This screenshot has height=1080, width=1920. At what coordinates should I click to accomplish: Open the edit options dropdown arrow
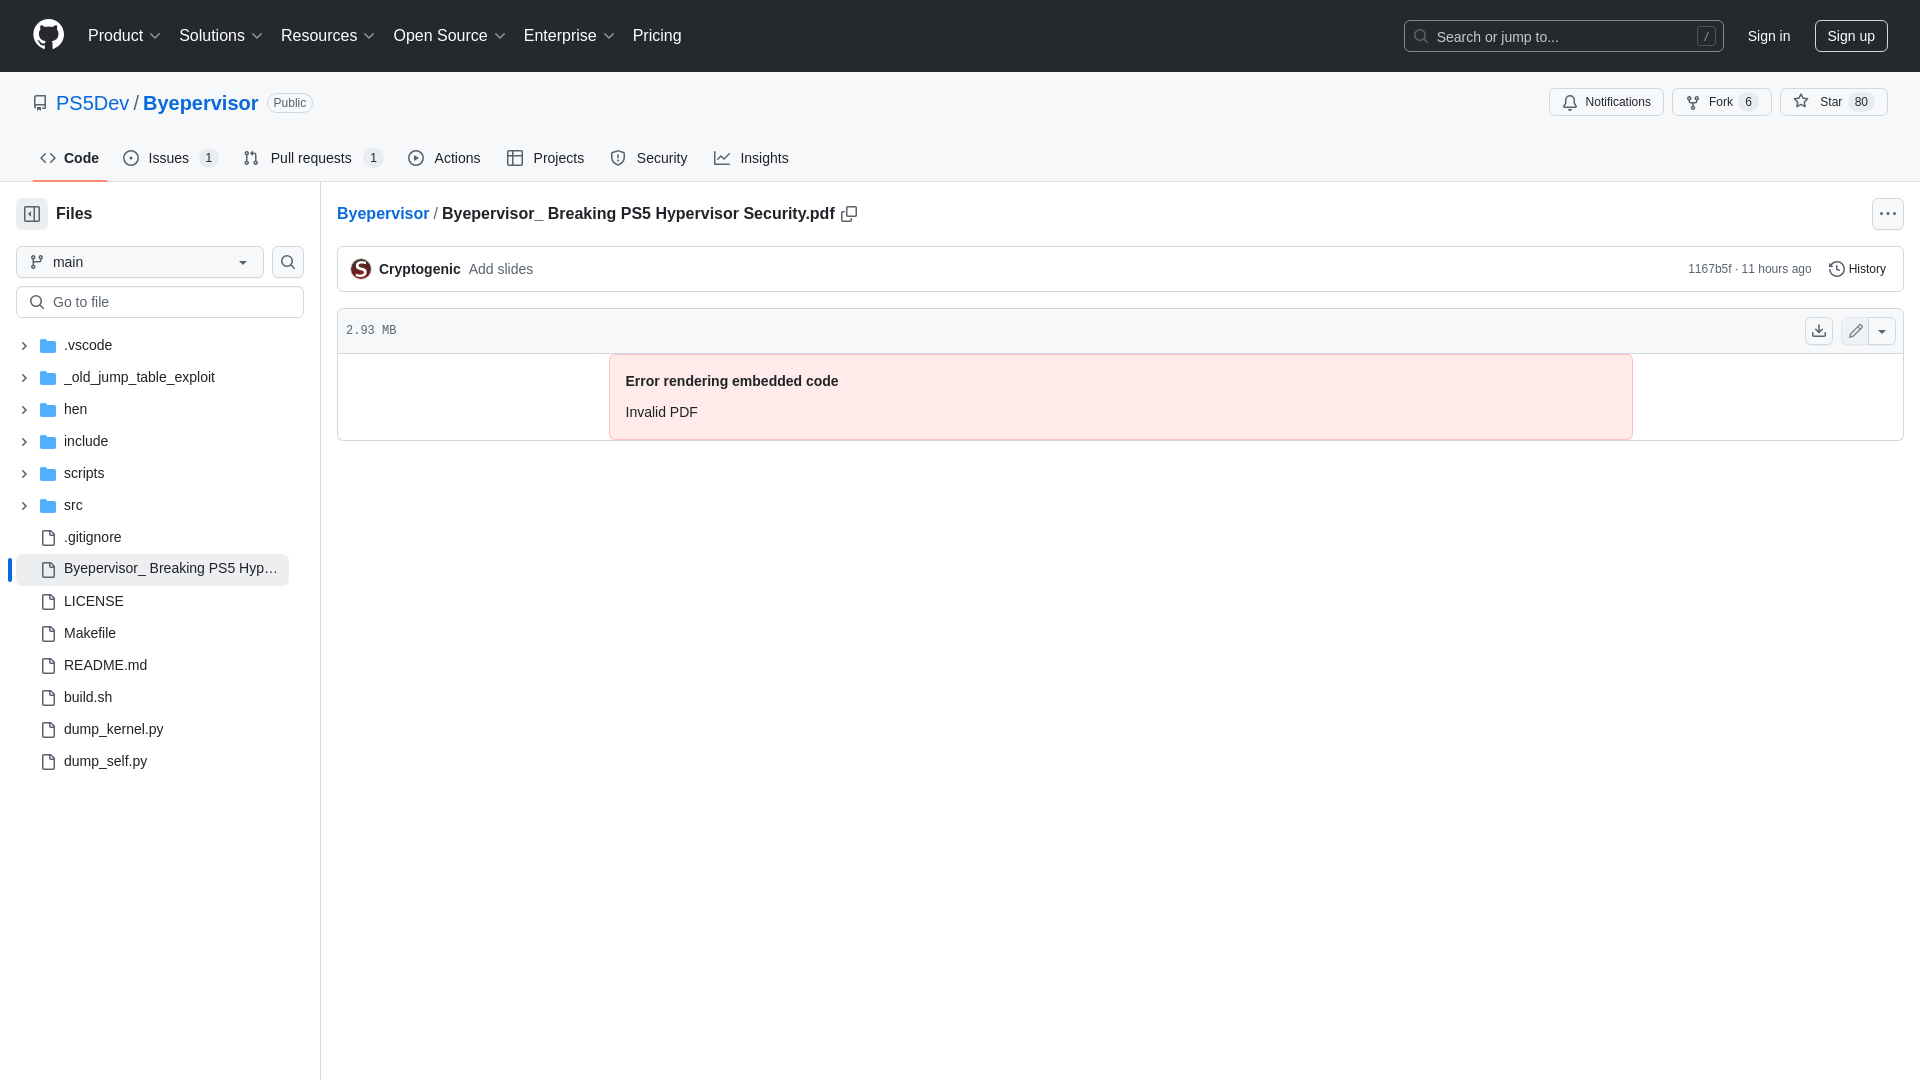[x=1882, y=331]
